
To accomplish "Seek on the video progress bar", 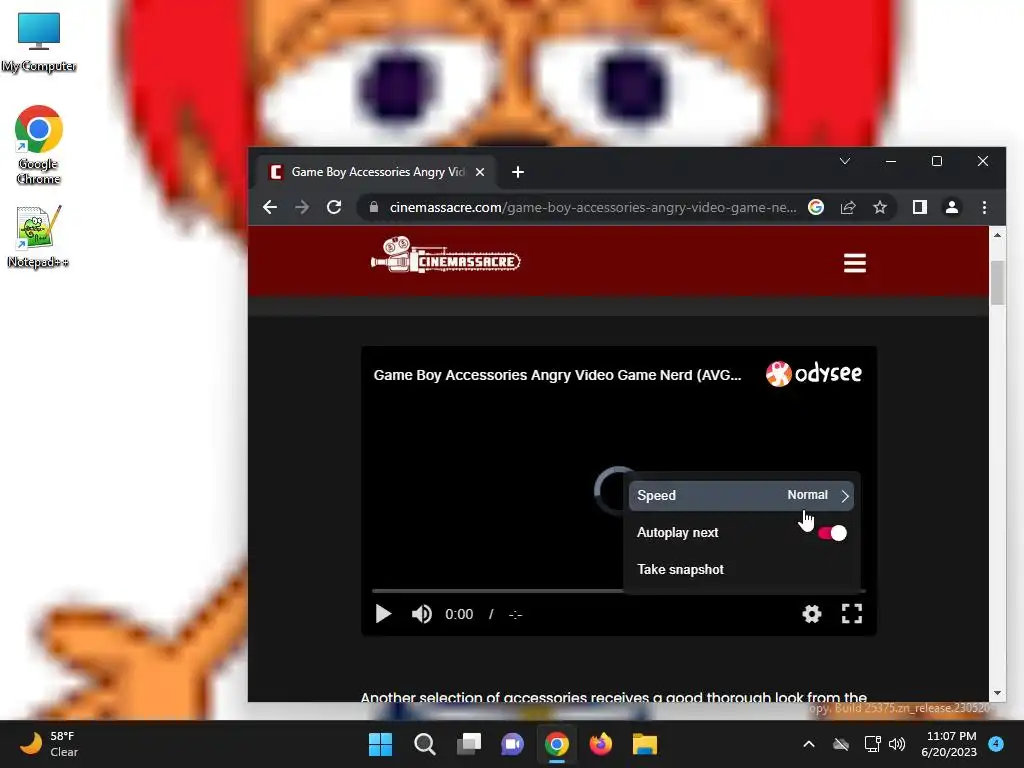I will pos(618,590).
